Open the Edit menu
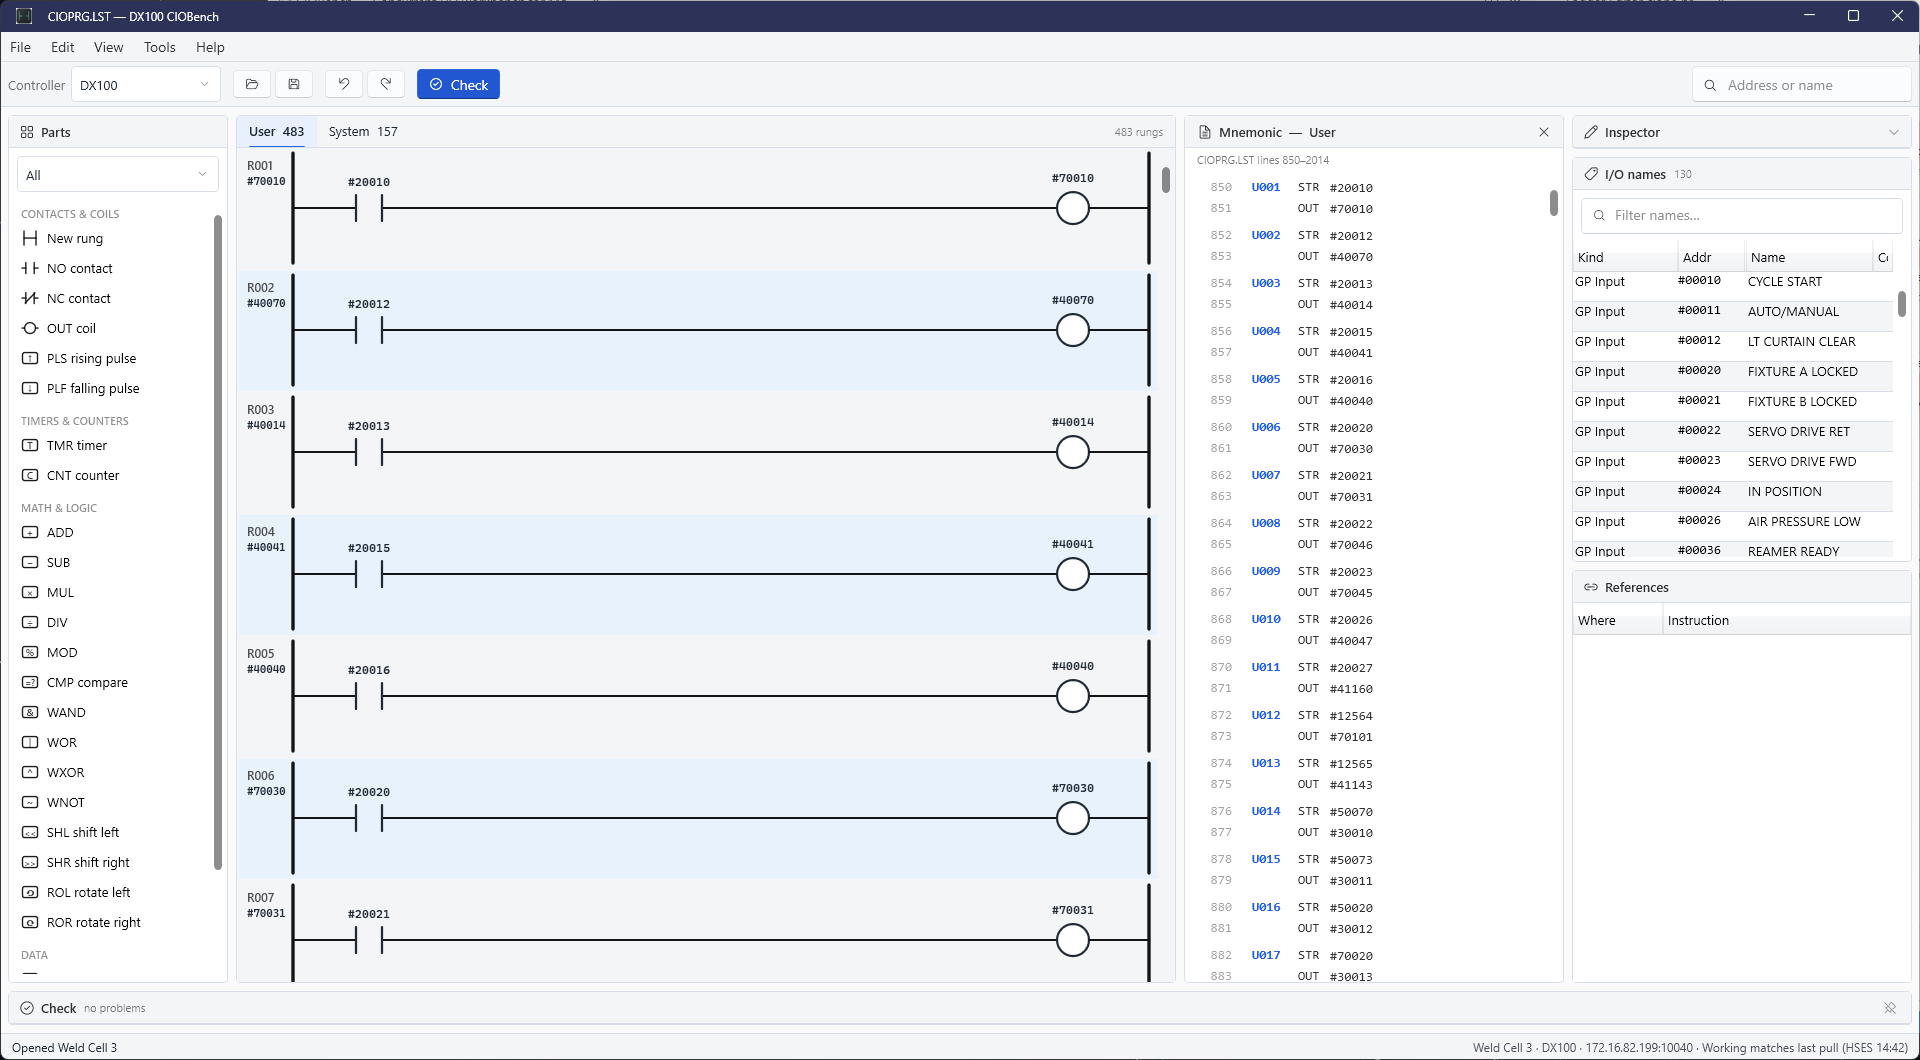 tap(63, 47)
